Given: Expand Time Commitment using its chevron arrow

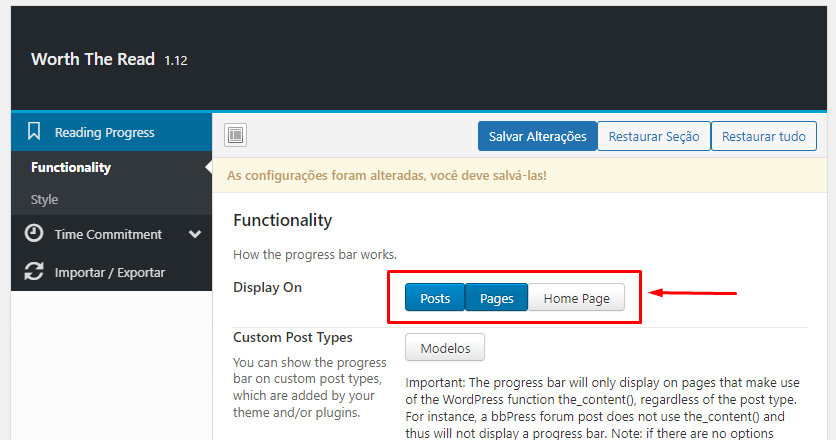Looking at the screenshot, I should (194, 235).
